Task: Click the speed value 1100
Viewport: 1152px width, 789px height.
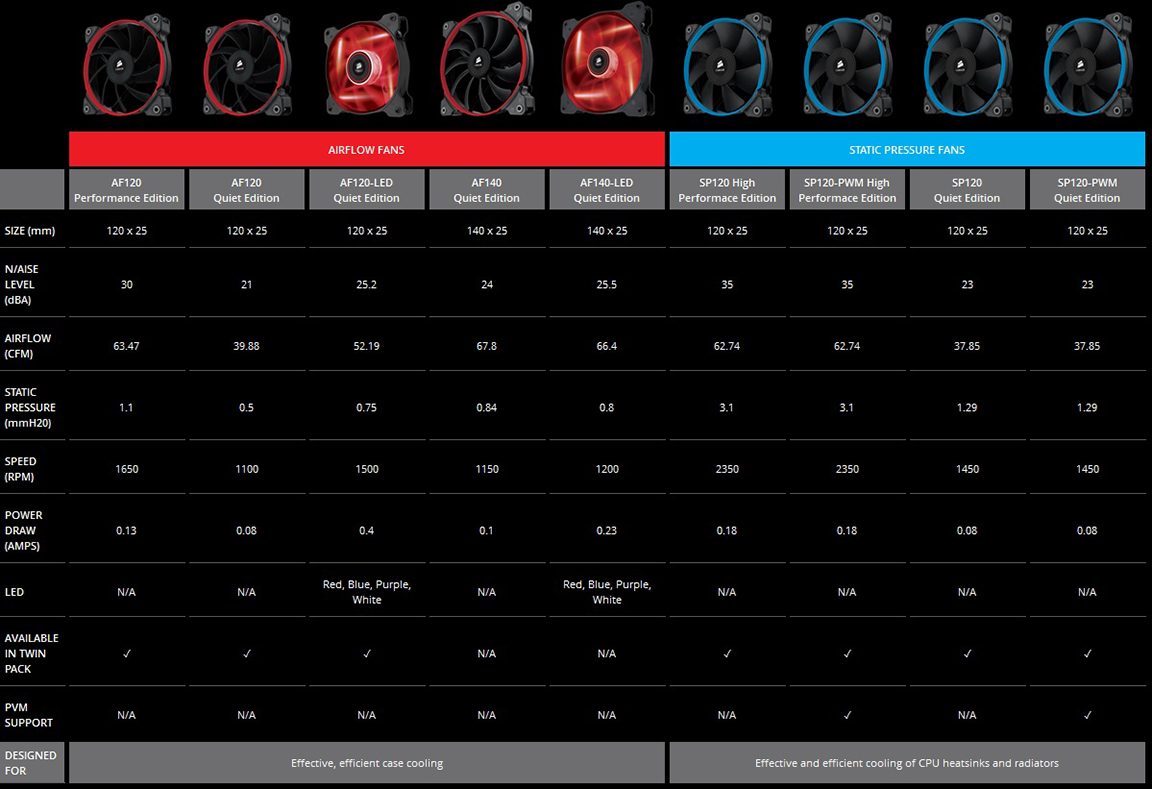Action: (x=247, y=469)
